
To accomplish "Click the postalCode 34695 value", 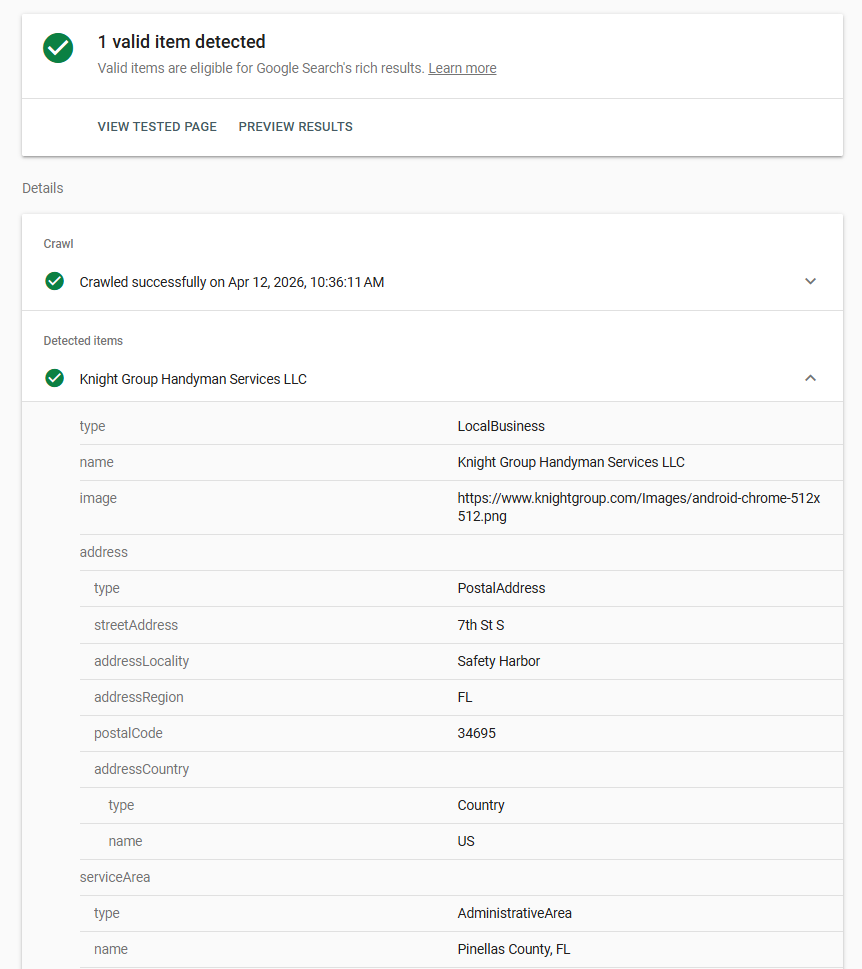I will tap(475, 733).
